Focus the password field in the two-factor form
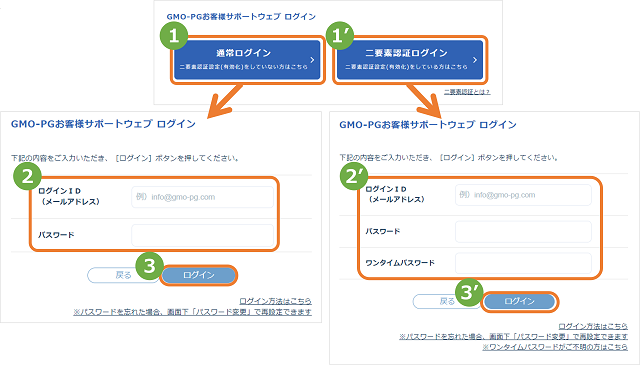 (523, 231)
